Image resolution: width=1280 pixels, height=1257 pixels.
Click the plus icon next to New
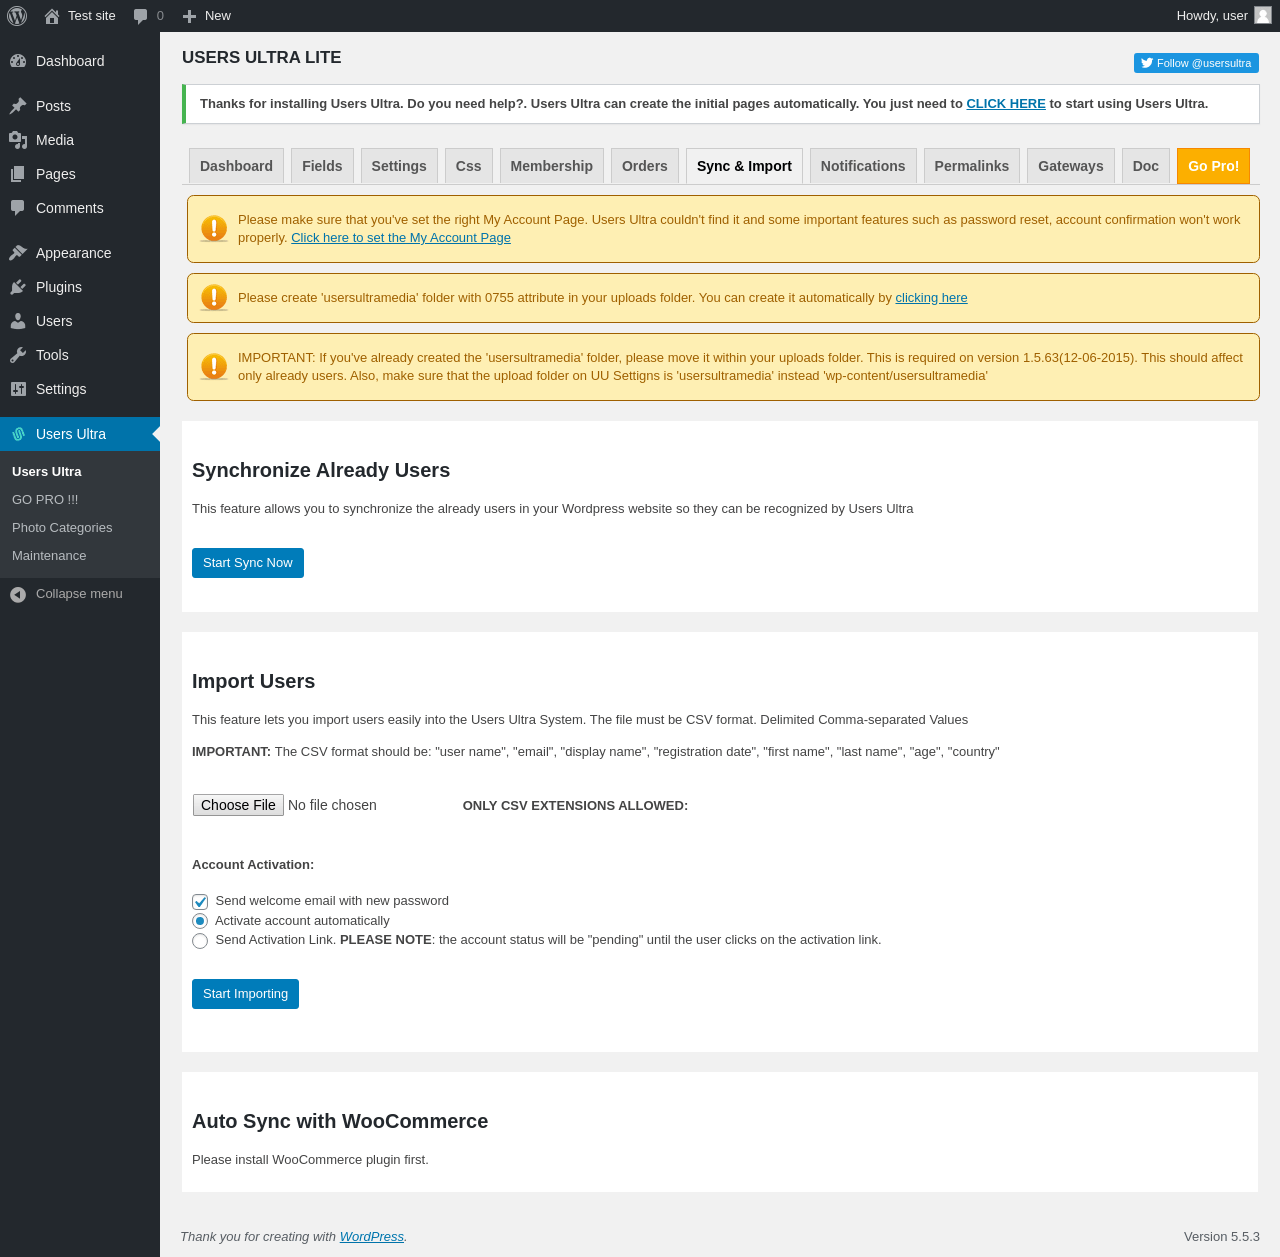(189, 16)
